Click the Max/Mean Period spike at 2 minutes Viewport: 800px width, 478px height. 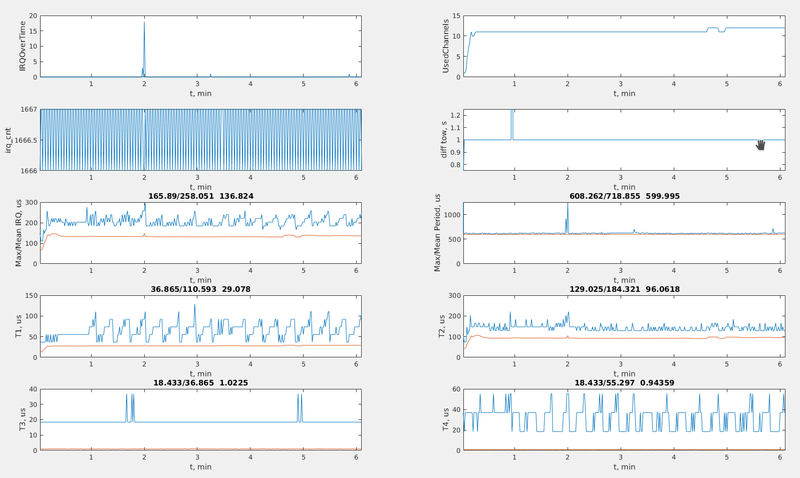click(x=567, y=218)
